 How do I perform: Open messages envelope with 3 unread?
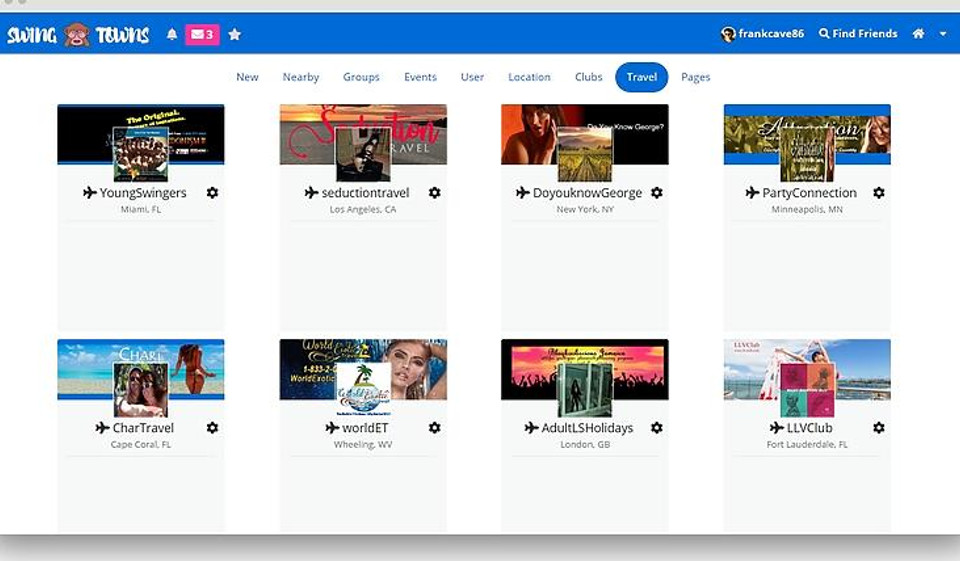[x=202, y=34]
